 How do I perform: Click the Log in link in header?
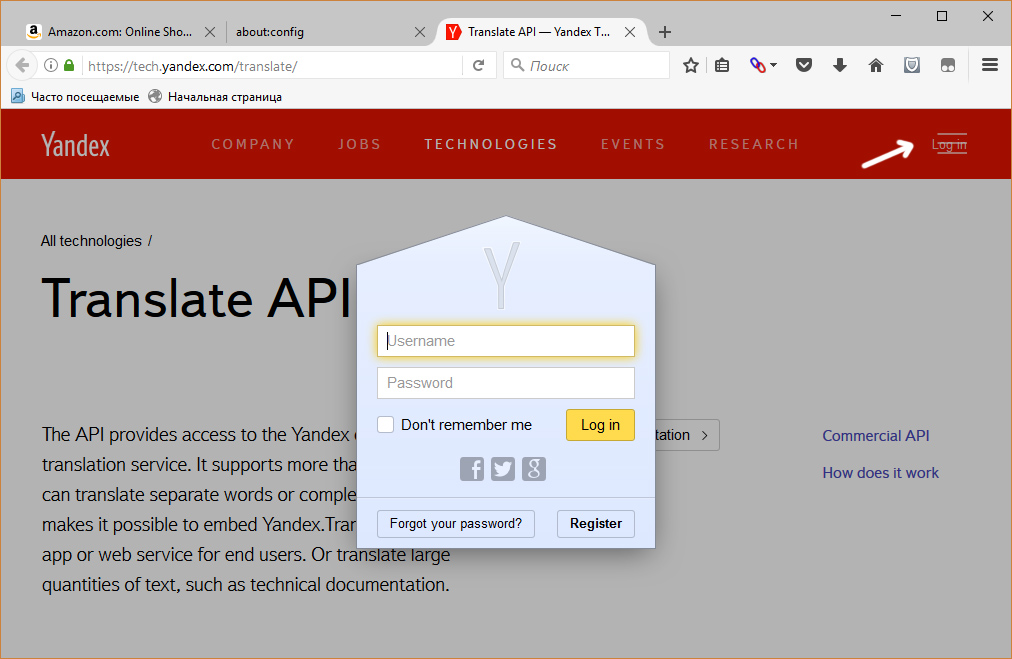pos(949,145)
